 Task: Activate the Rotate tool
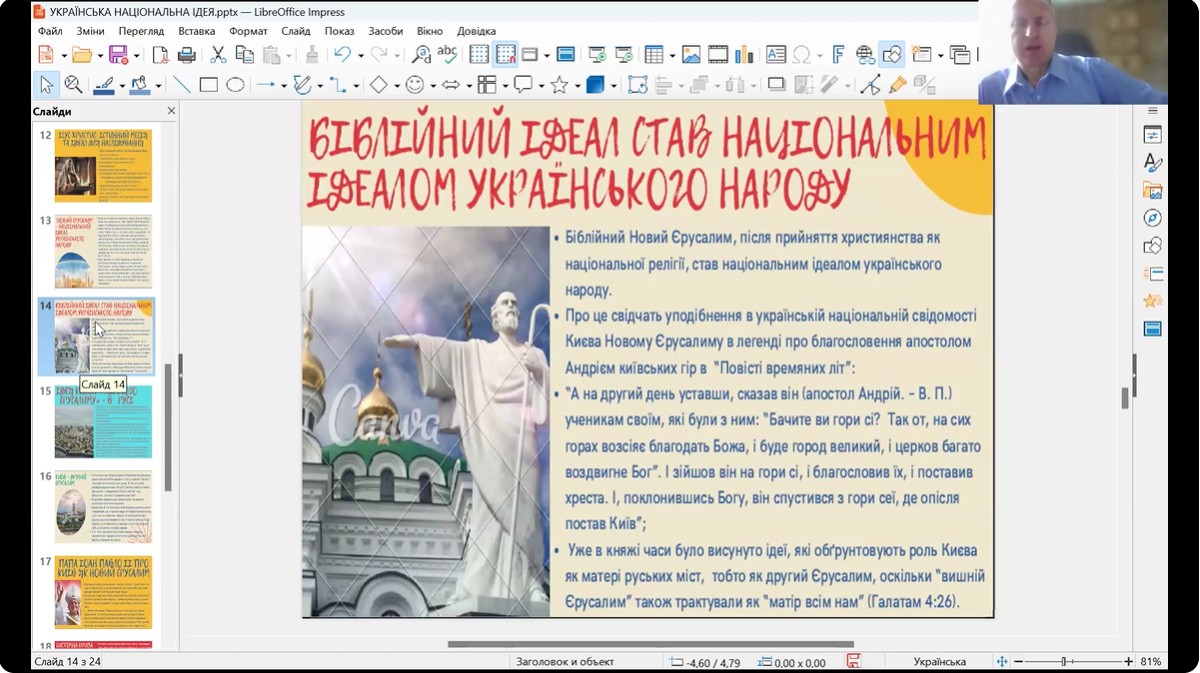tap(636, 85)
